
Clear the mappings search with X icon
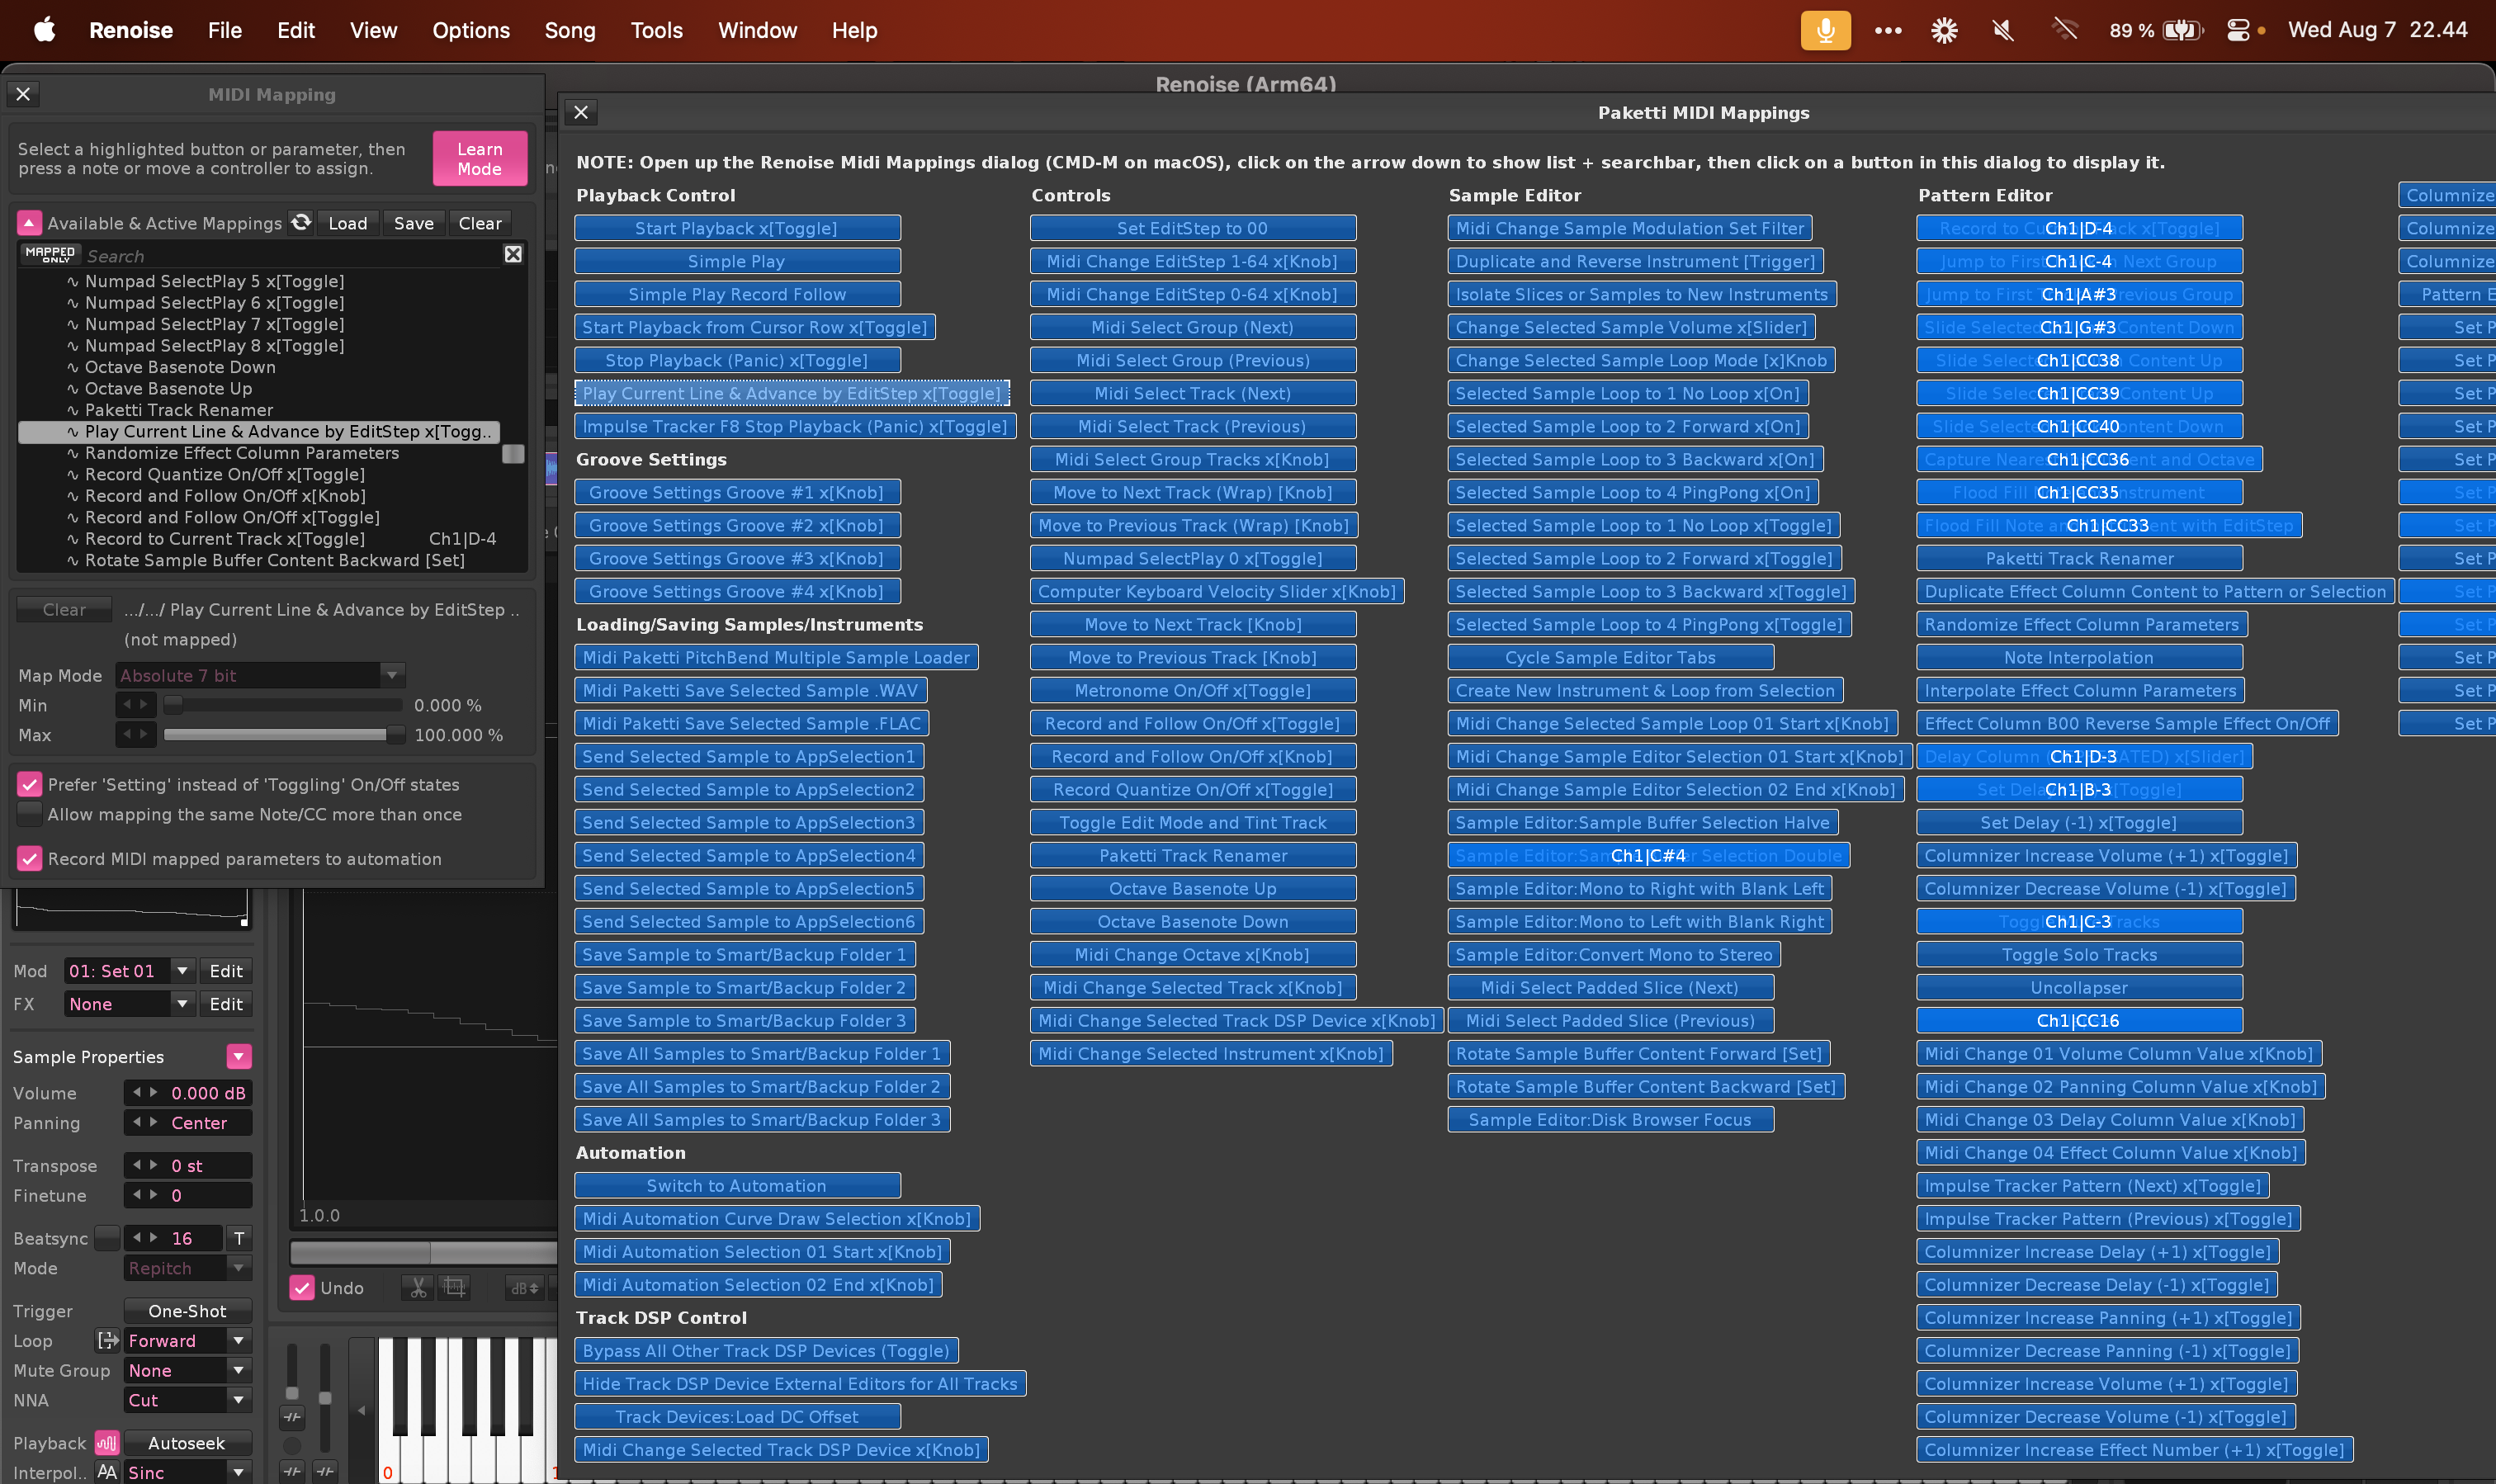(513, 254)
